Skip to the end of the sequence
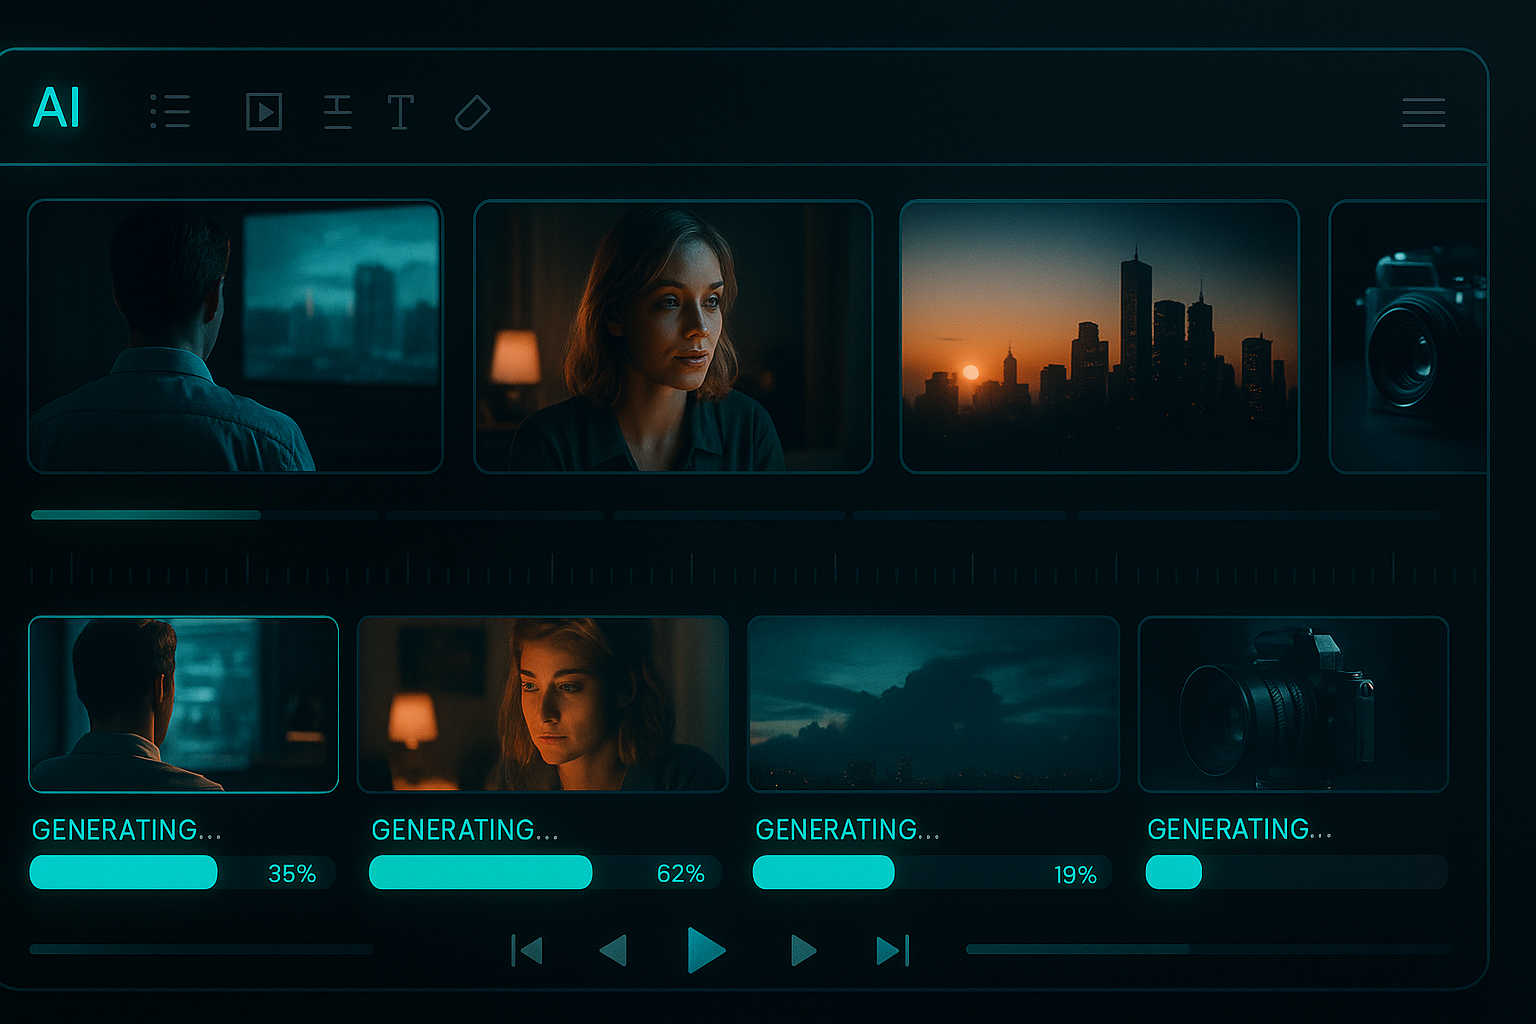This screenshot has width=1536, height=1024. click(x=893, y=950)
